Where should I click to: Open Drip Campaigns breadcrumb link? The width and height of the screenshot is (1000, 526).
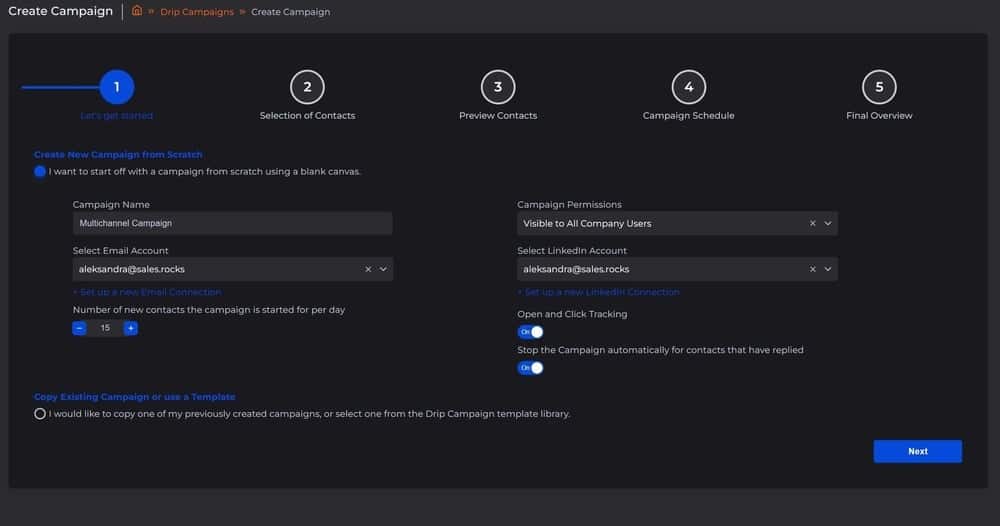[197, 12]
